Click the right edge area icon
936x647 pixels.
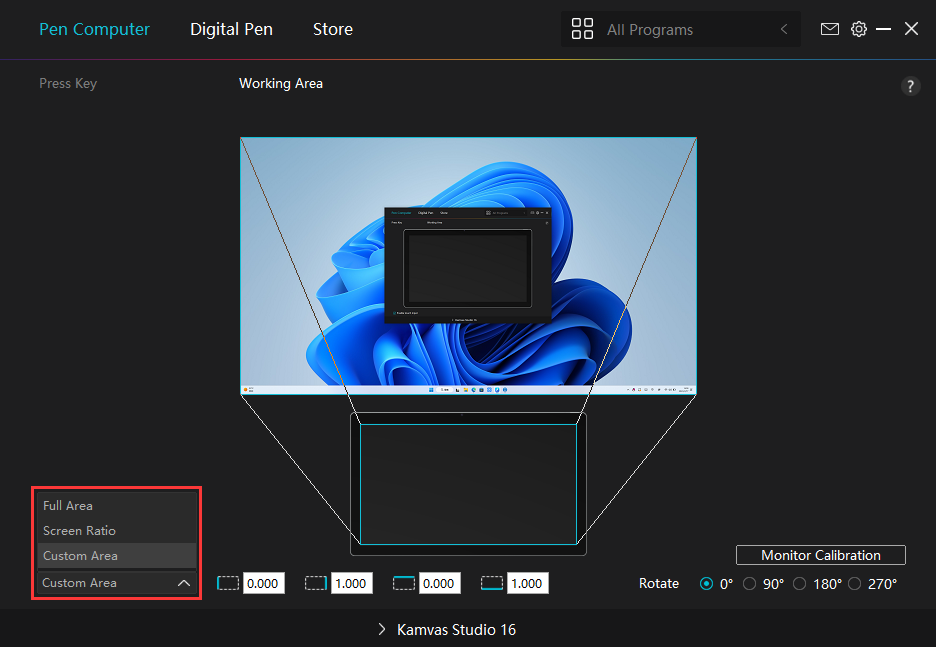(x=316, y=583)
